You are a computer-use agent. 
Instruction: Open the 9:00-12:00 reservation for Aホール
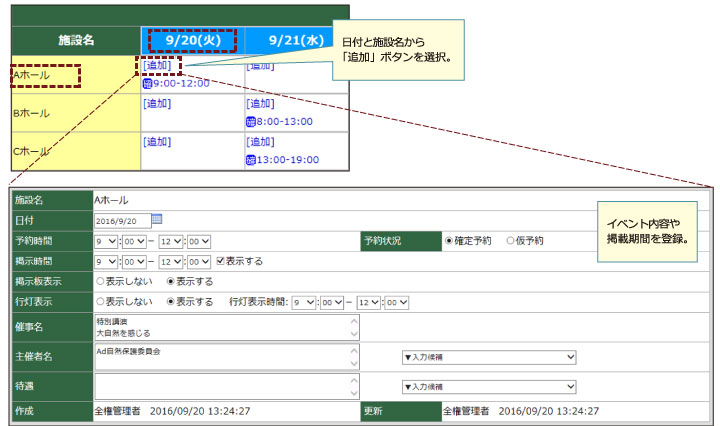pyautogui.click(x=181, y=83)
